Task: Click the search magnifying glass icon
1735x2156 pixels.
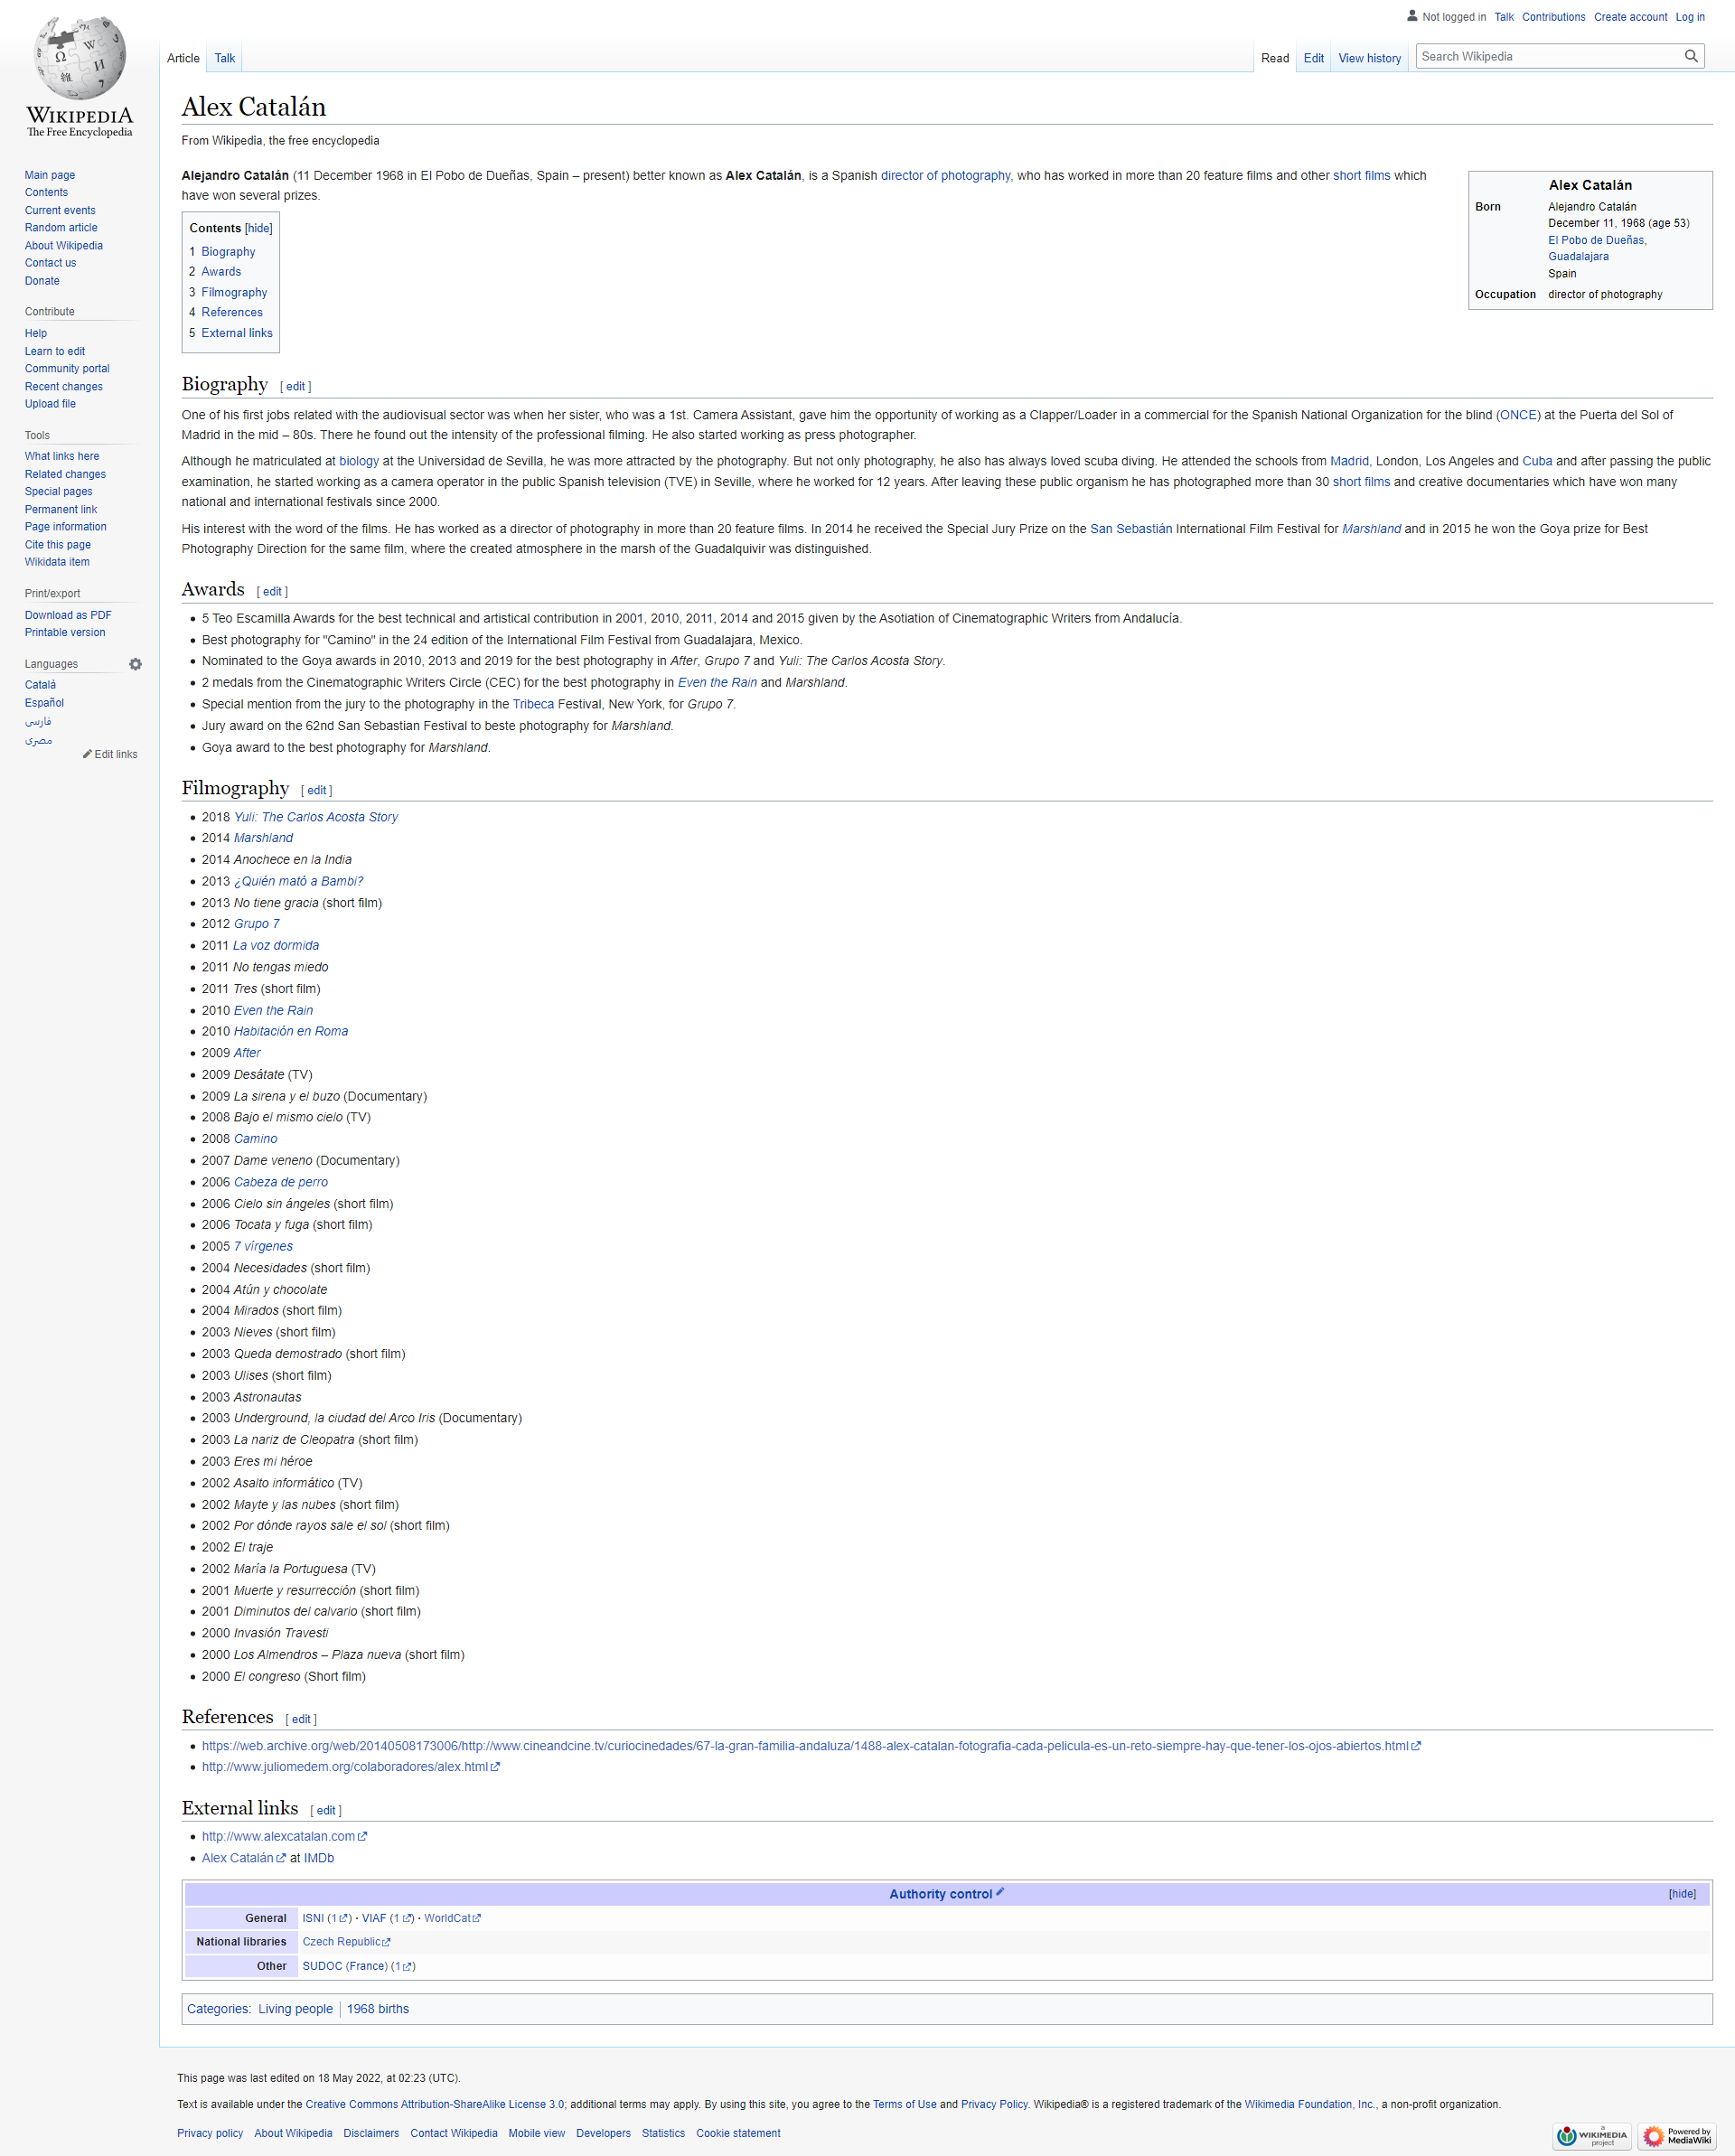Action: click(1690, 57)
